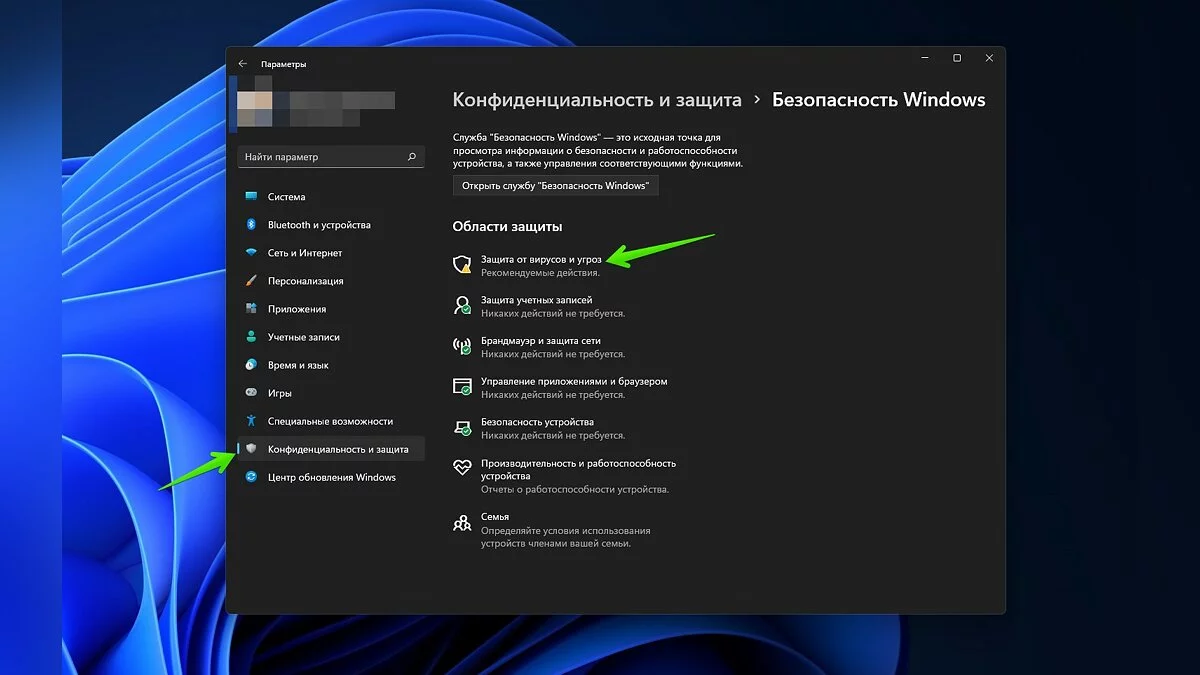Click the Система monitor icon
Viewport: 1200px width, 675px height.
click(251, 197)
